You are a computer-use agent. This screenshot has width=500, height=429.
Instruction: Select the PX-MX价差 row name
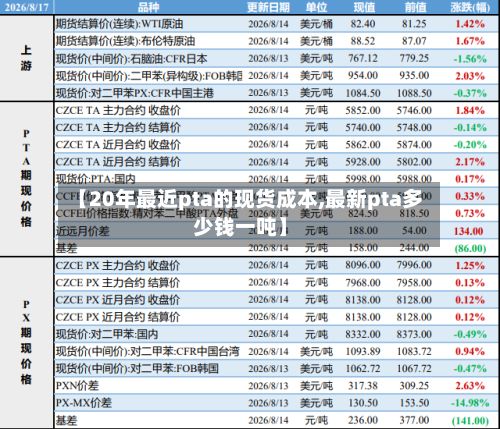(83, 403)
